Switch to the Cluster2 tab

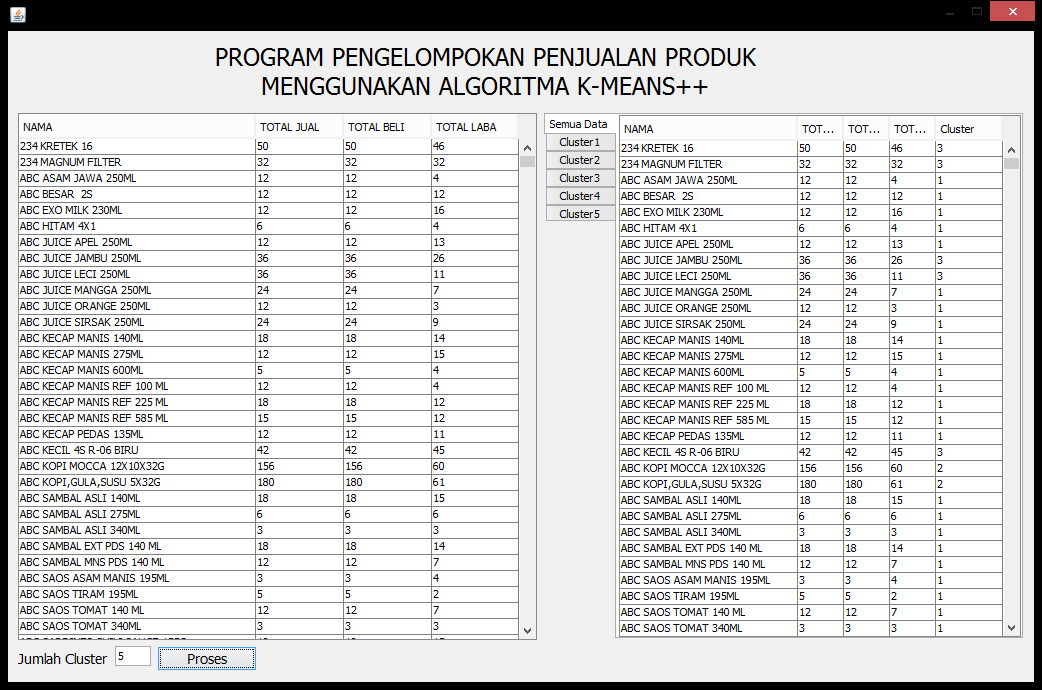pyautogui.click(x=580, y=160)
